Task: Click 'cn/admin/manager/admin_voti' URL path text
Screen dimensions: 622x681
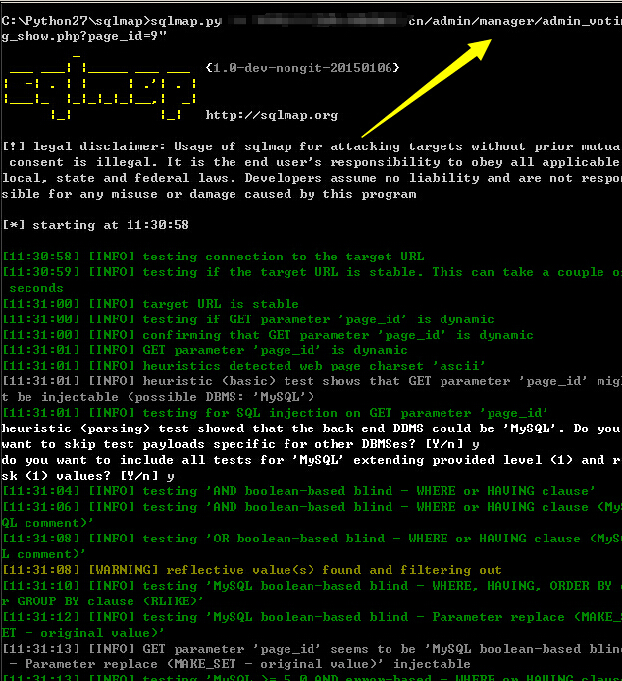Action: coord(515,21)
